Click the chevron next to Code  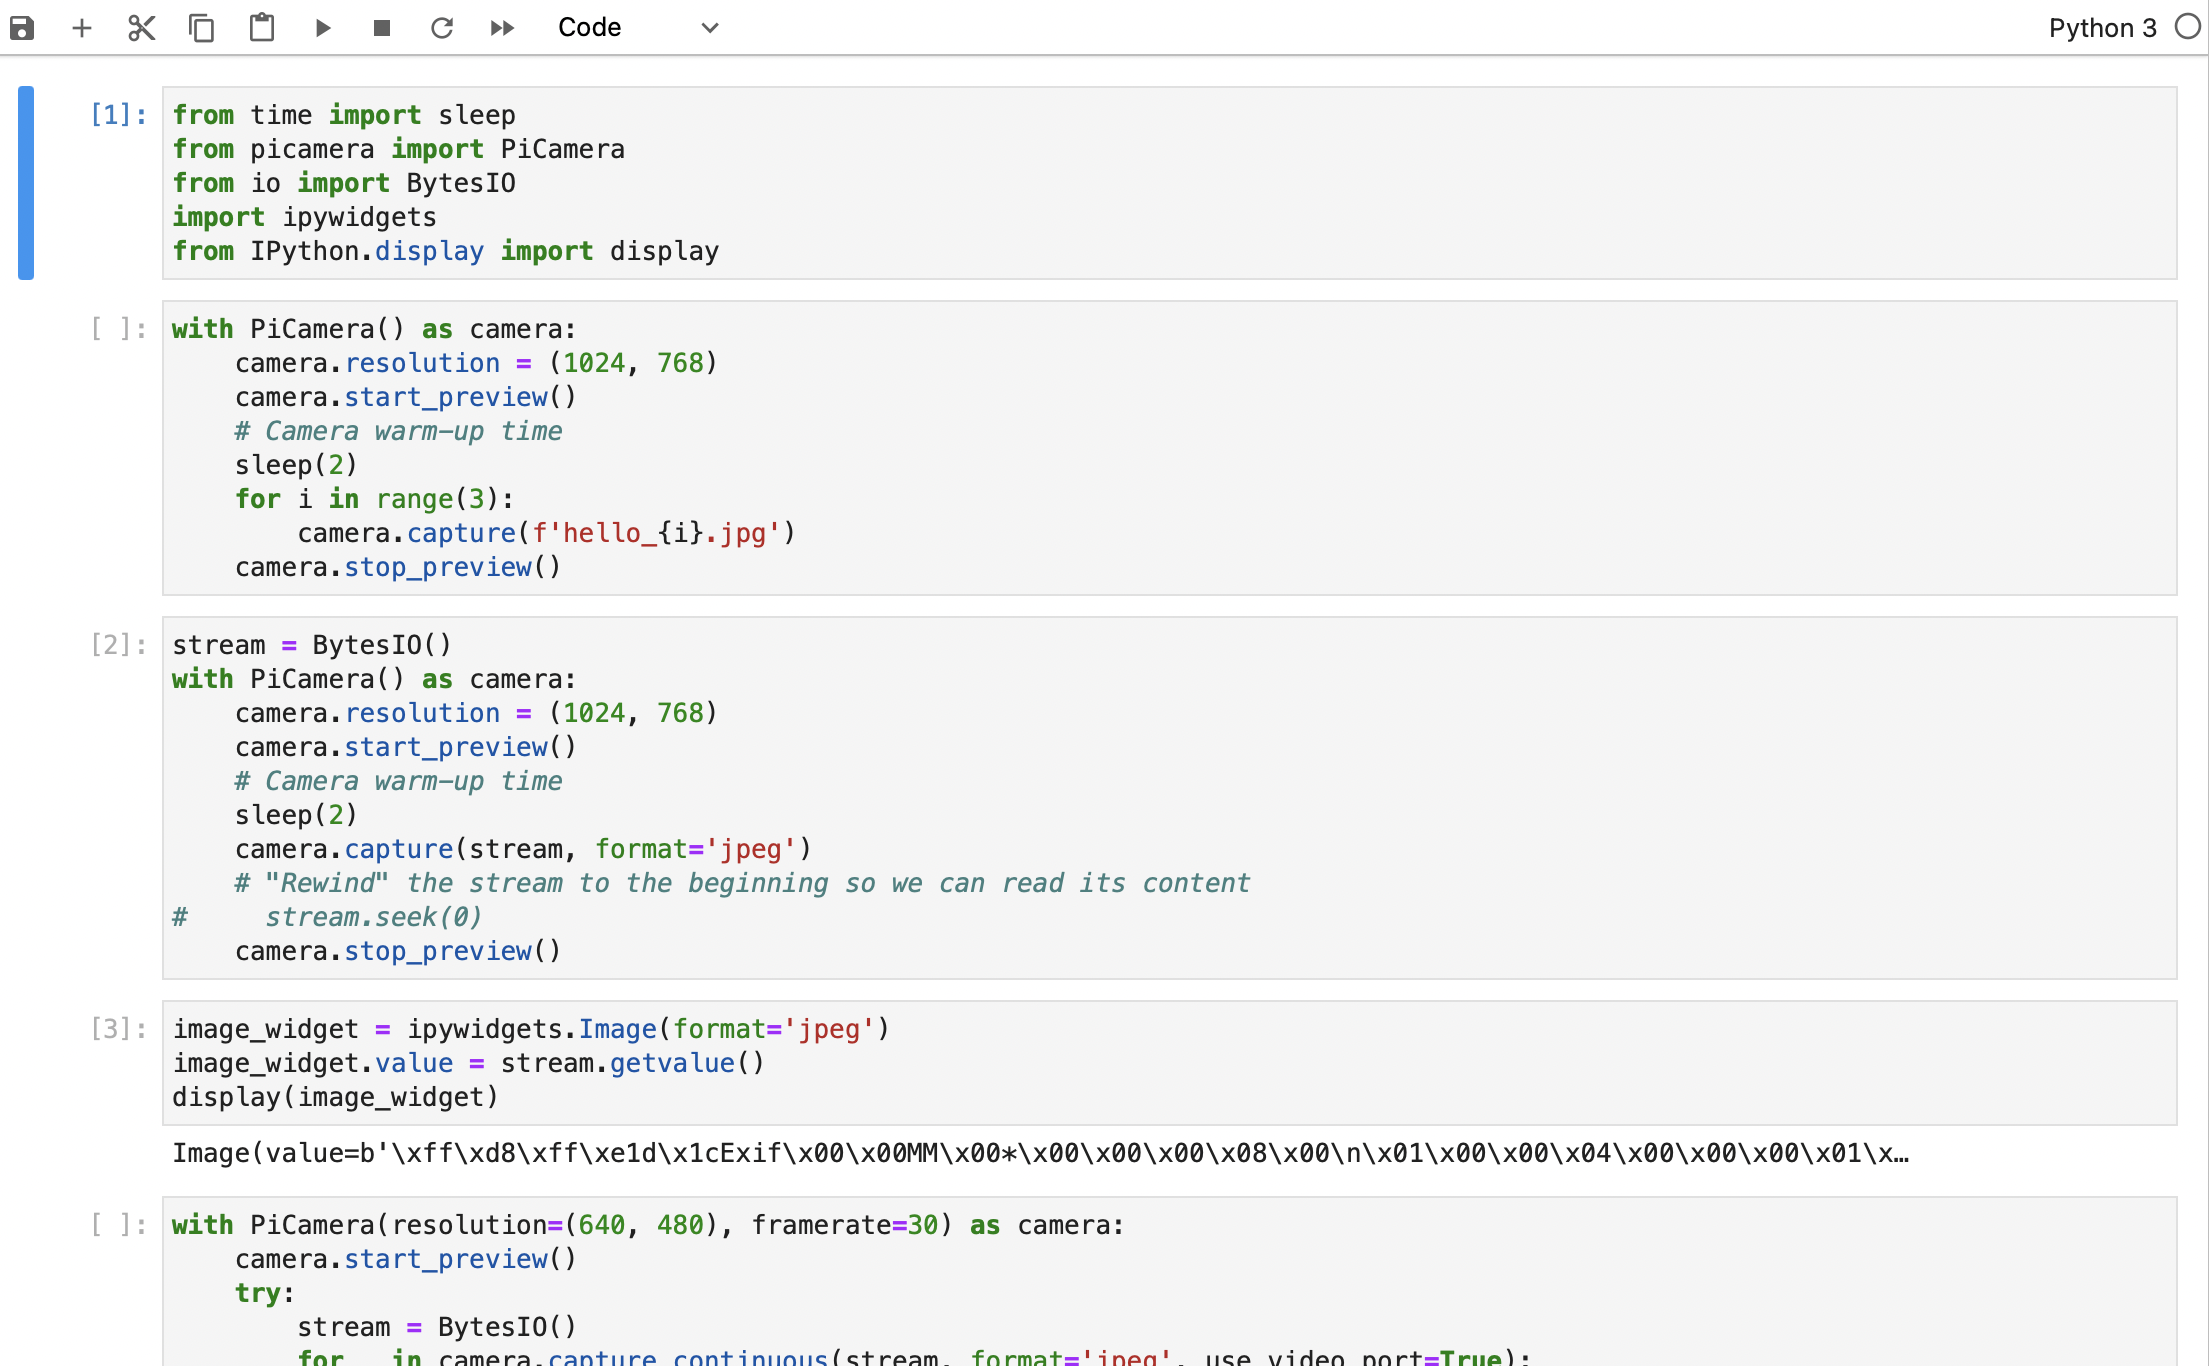pos(708,28)
